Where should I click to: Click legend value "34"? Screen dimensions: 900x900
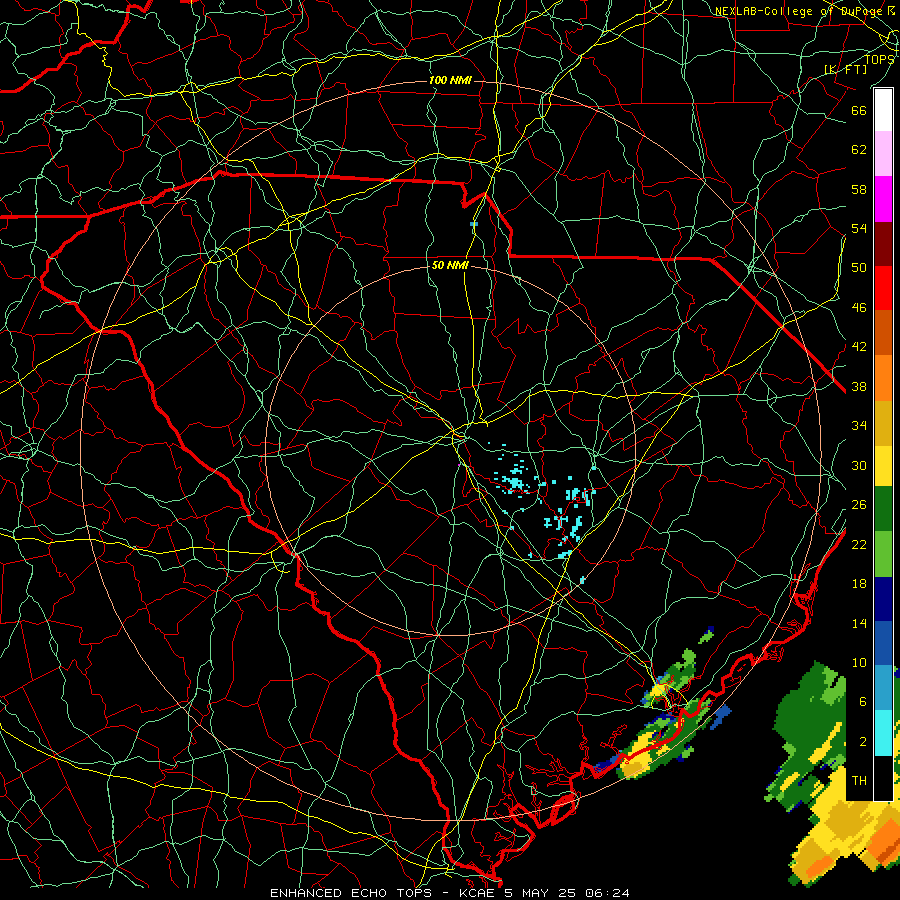[x=859, y=426]
